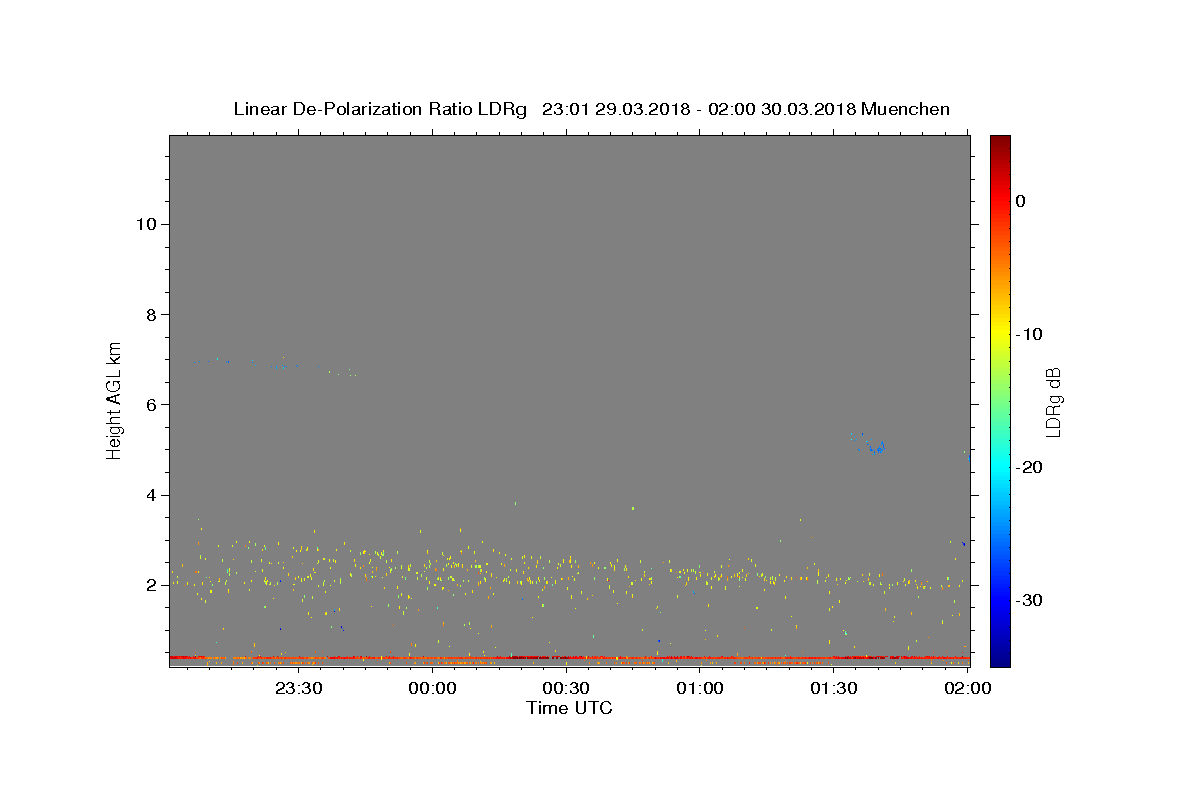
Task: Click the blue echo cluster near 5 km
Action: (x=875, y=448)
